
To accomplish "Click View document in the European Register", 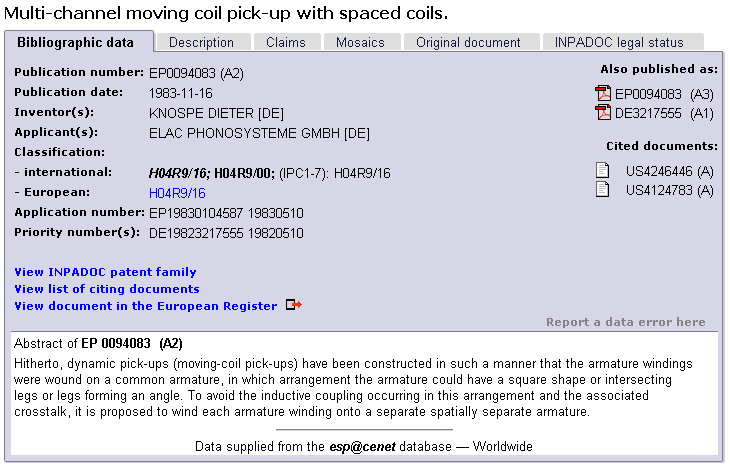I will tap(145, 306).
